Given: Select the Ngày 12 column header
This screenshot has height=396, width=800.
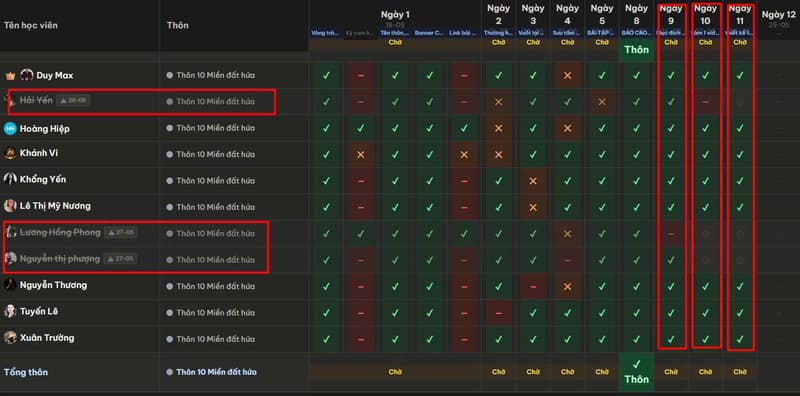Looking at the screenshot, I should pyautogui.click(x=779, y=15).
